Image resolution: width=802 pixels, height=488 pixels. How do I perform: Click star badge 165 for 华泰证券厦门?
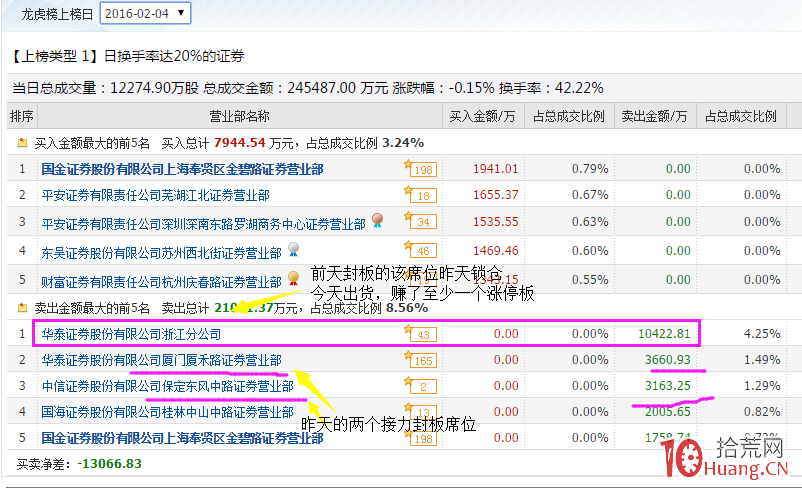(420, 360)
